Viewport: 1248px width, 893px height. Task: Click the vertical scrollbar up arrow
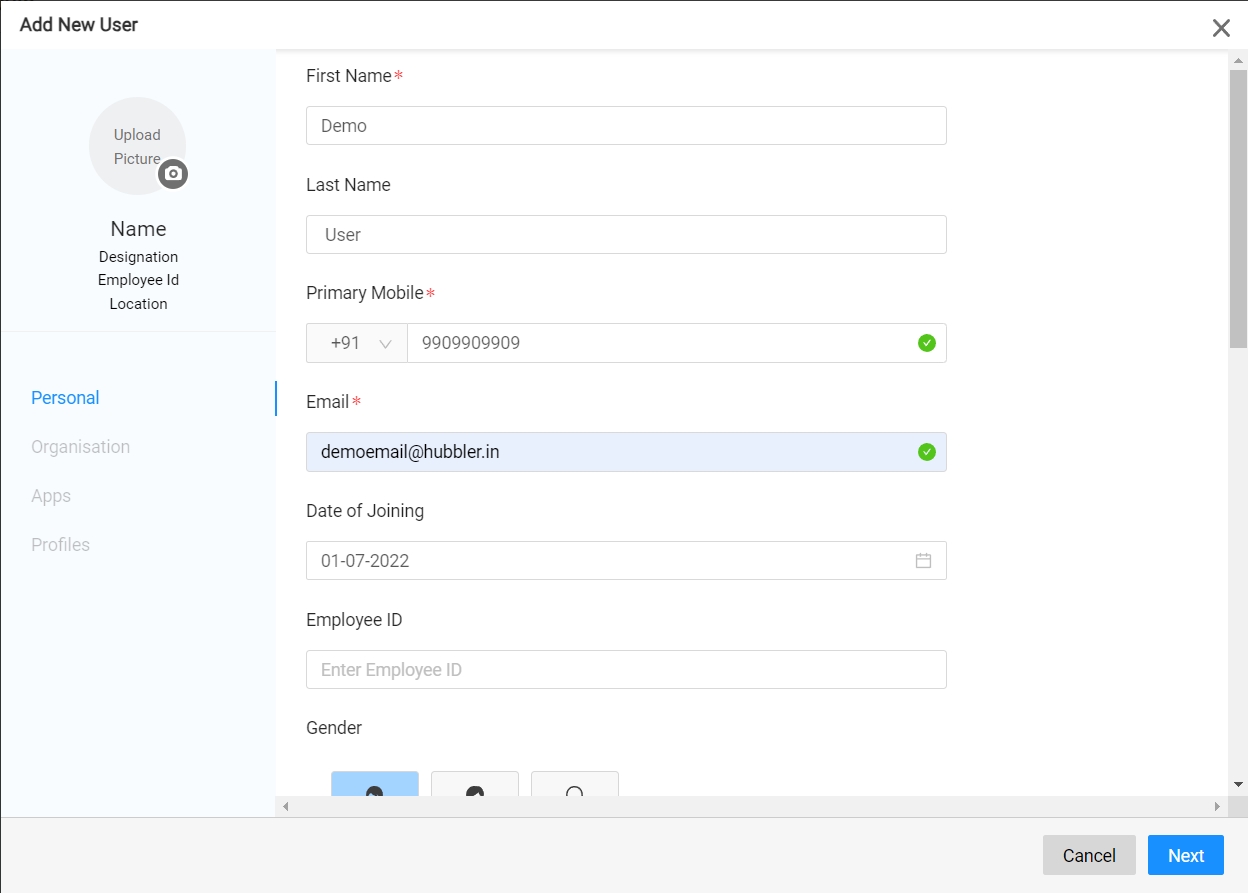tap(1238, 61)
